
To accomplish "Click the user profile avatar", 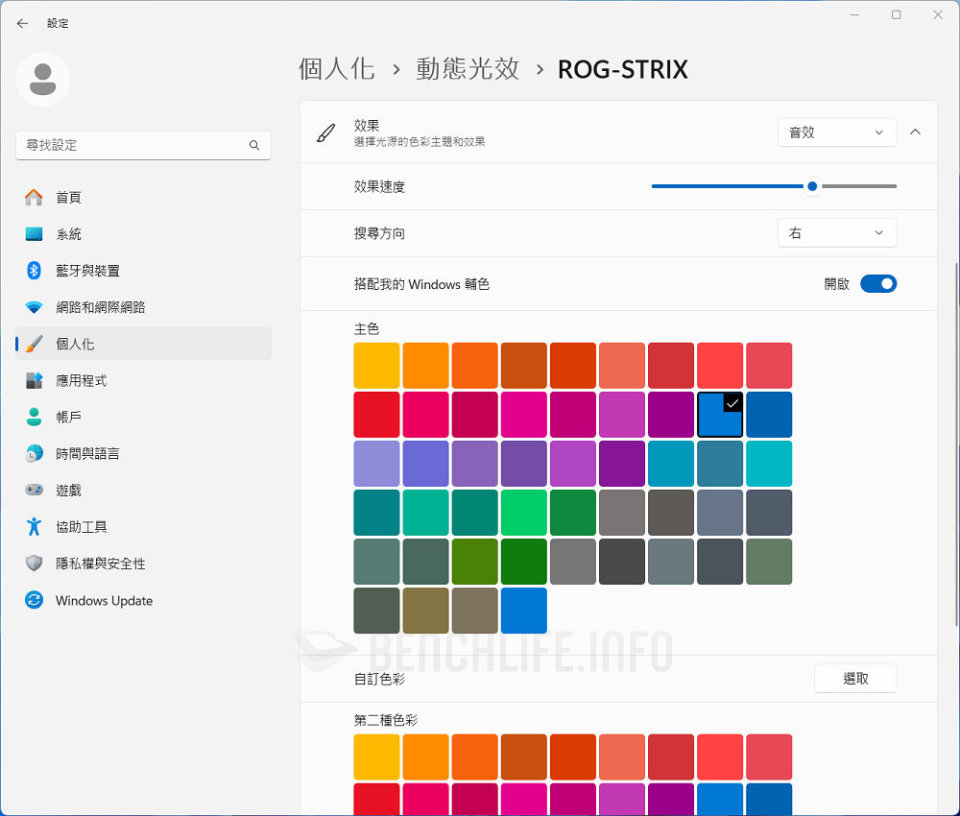I will coord(43,78).
